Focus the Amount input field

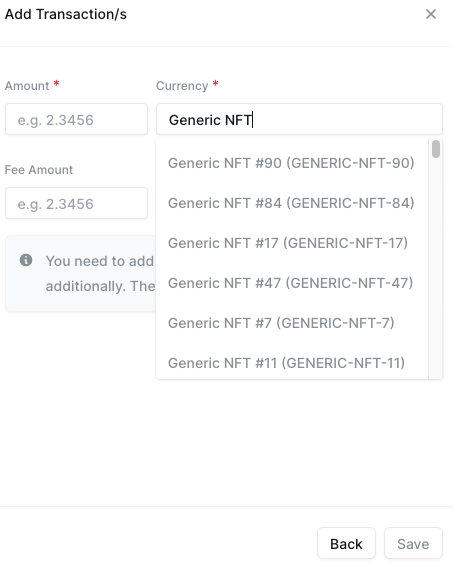(77, 119)
